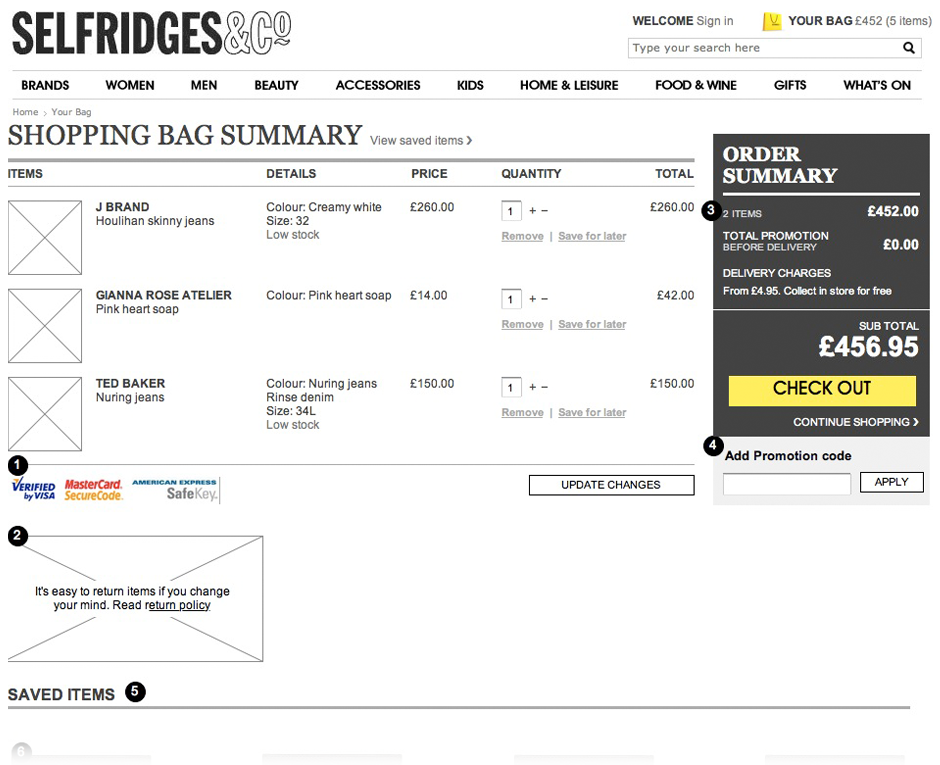The image size is (940, 765).
Task: Apply the promotion code
Action: click(x=891, y=482)
